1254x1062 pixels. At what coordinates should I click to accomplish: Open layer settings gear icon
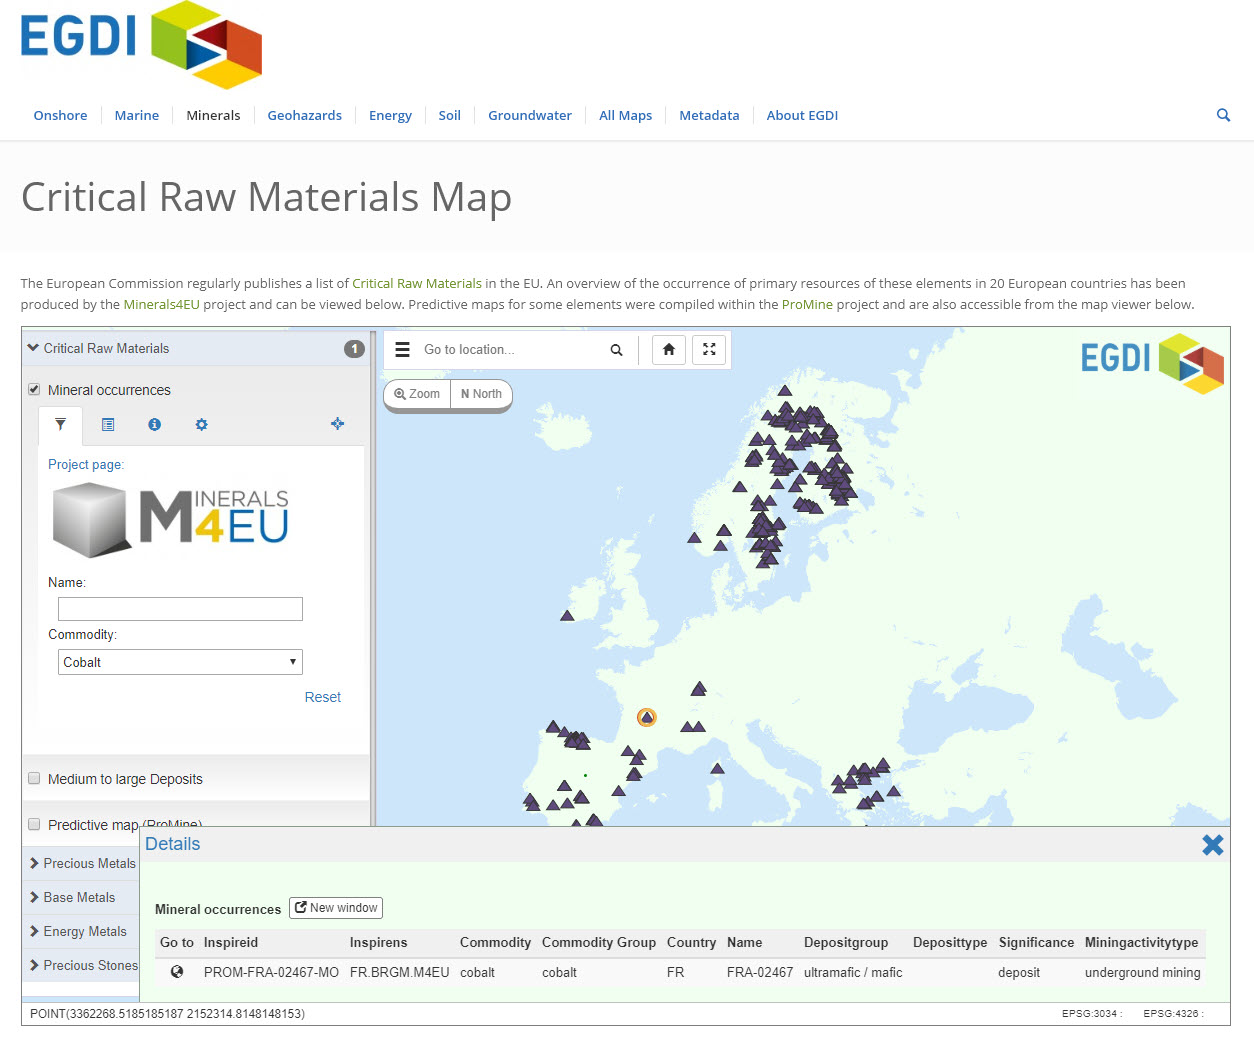click(x=201, y=425)
